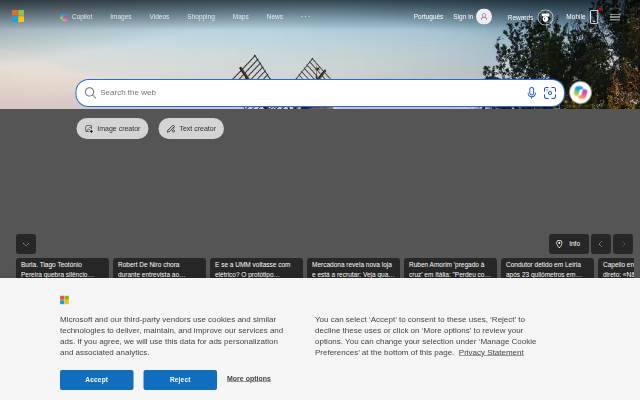Accept cookies in the consent banner

(x=97, y=380)
